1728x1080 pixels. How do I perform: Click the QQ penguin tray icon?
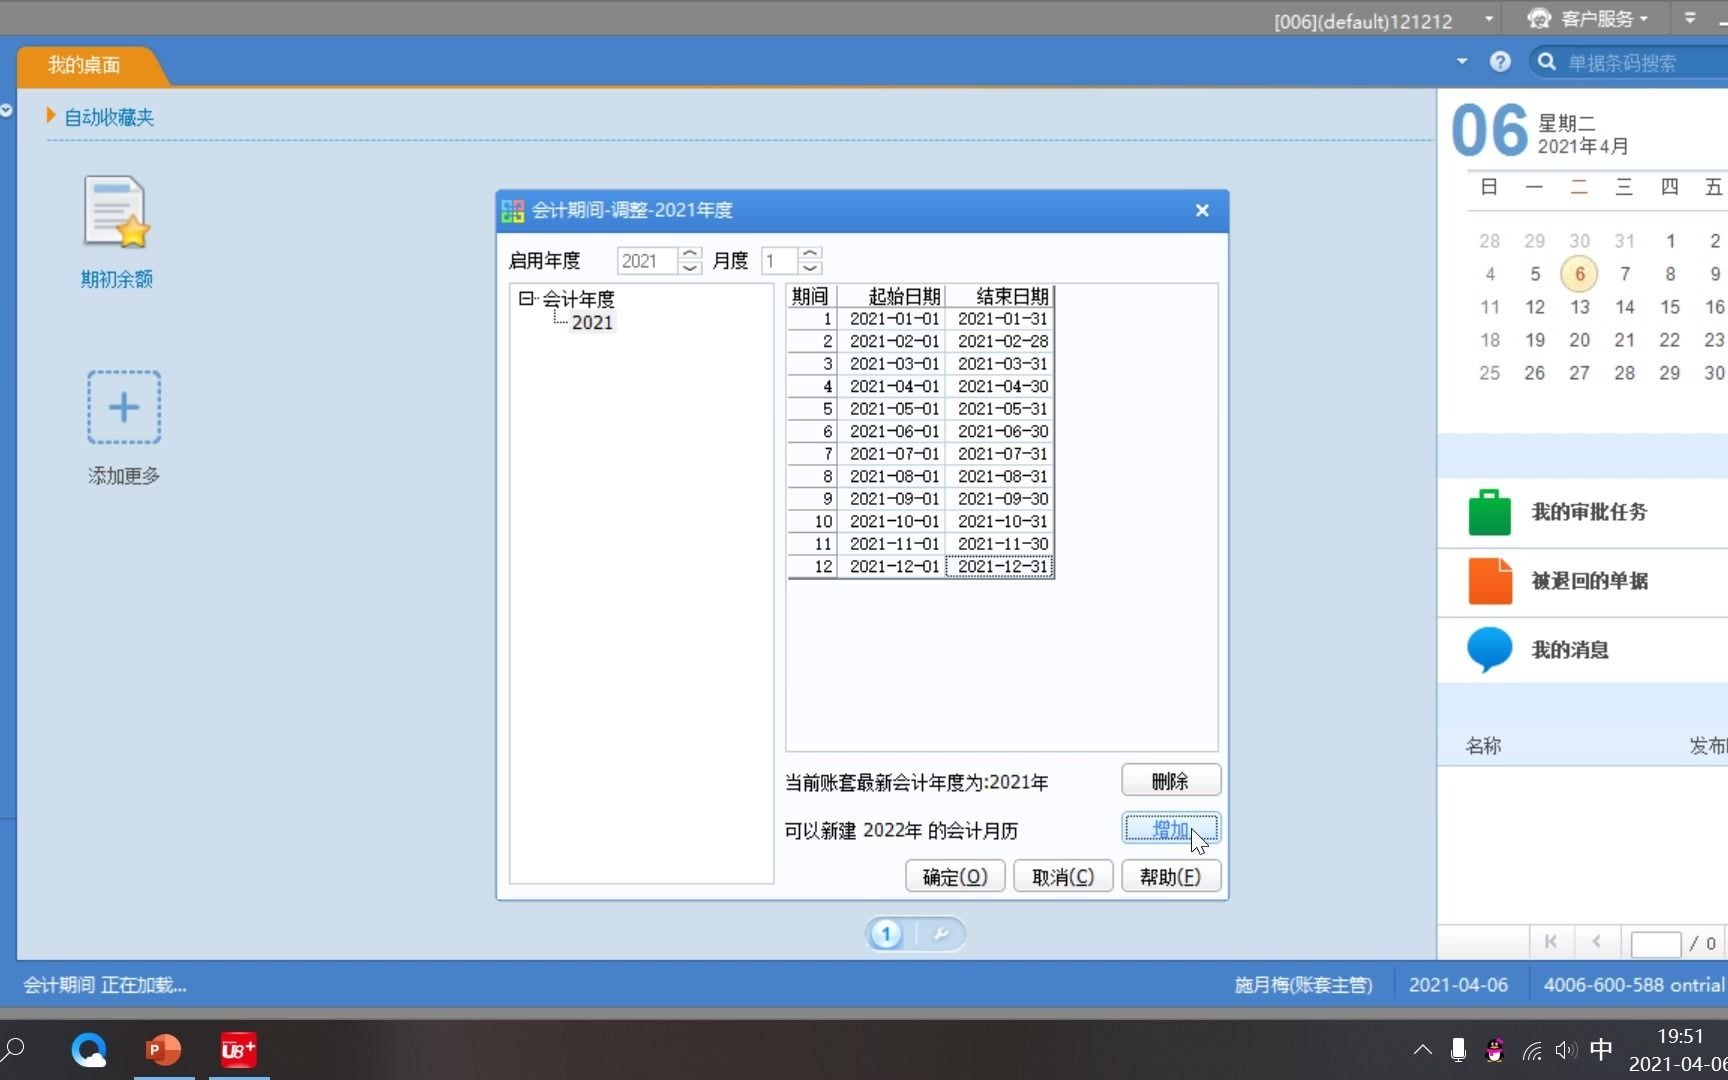(1495, 1050)
